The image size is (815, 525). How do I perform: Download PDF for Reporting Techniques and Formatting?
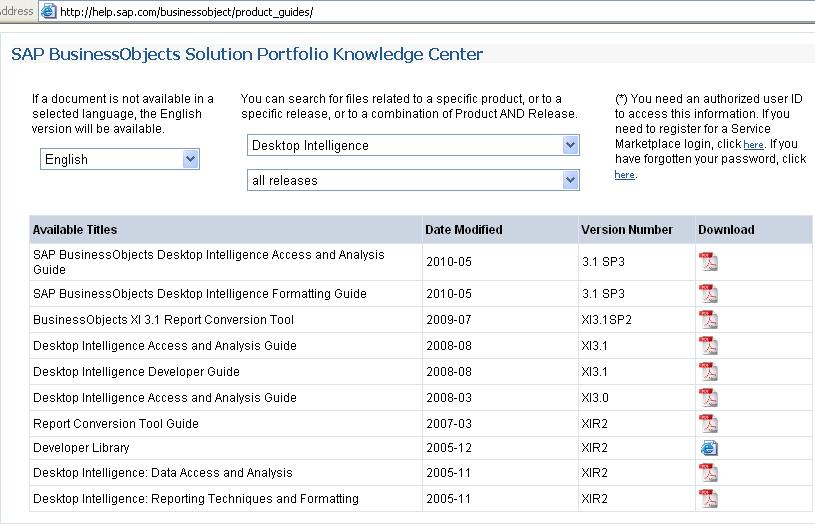708,498
